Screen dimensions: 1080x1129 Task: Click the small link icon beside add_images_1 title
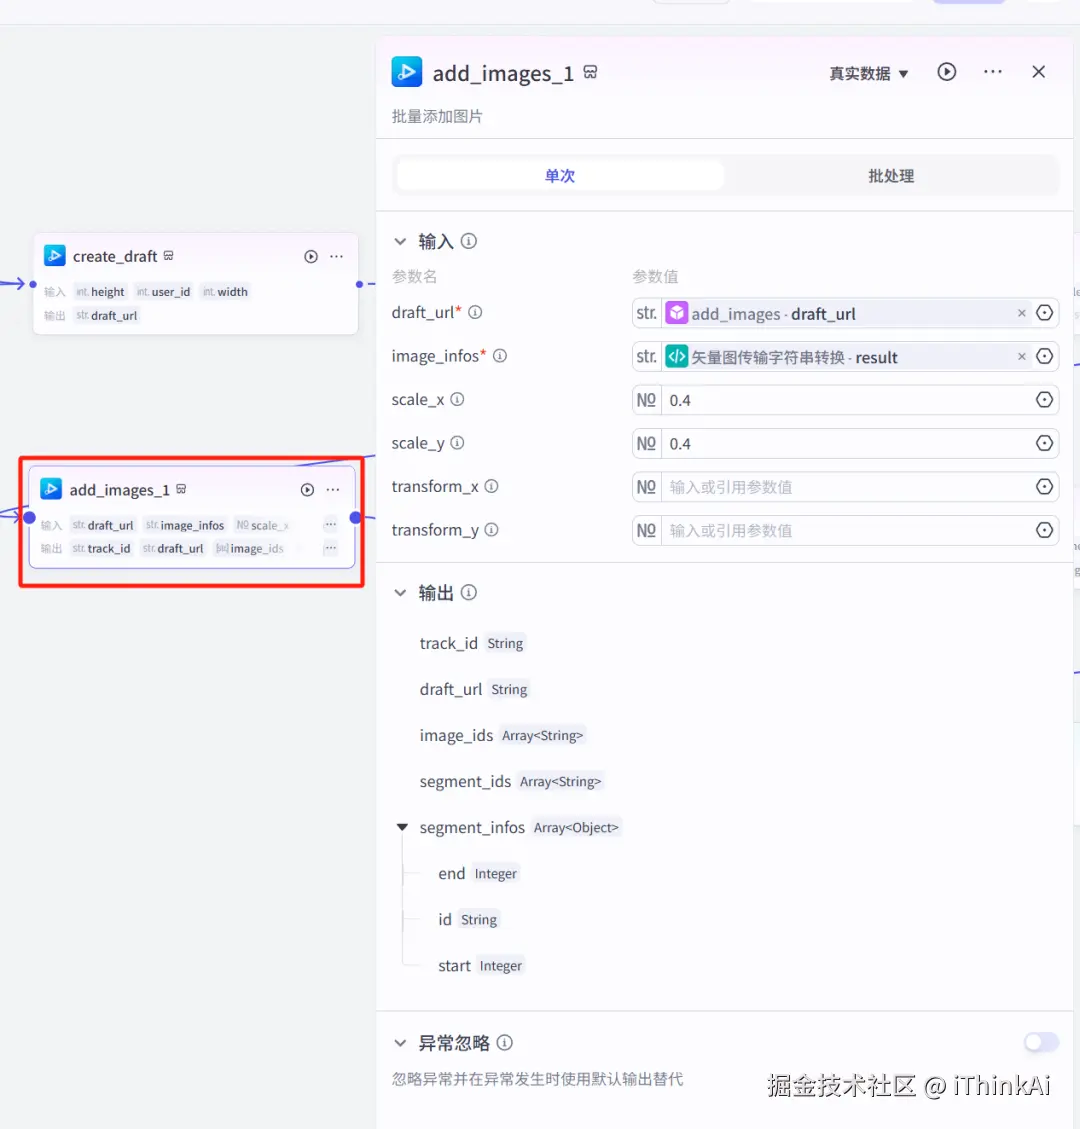click(x=590, y=72)
